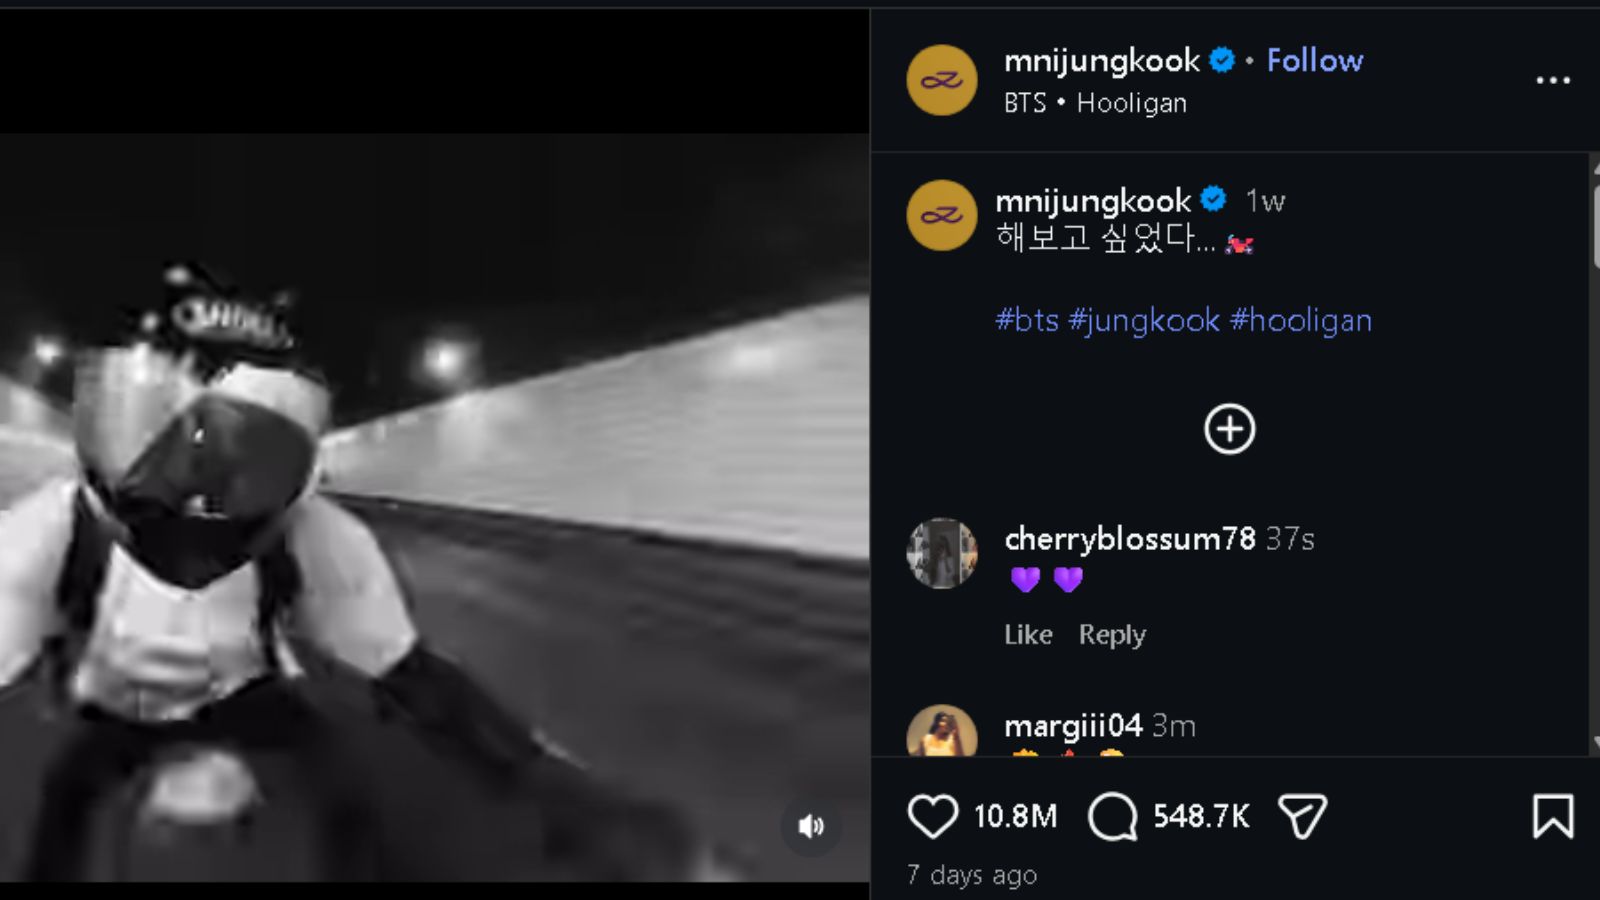Open the Hooligan audio page
The image size is (1600, 900).
click(1131, 102)
